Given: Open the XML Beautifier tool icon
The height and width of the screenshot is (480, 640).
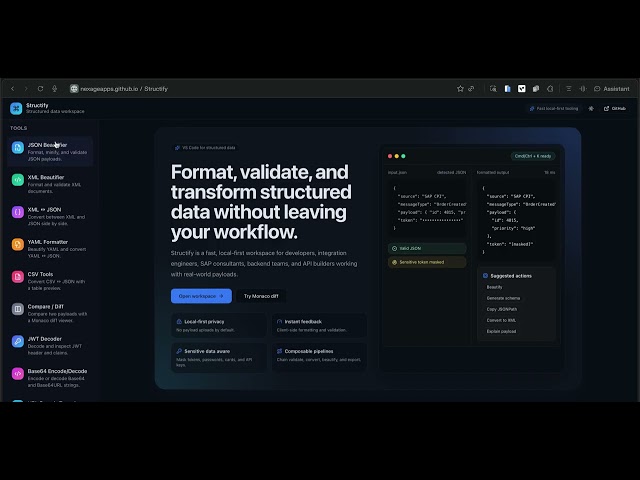Looking at the screenshot, I should [18, 180].
